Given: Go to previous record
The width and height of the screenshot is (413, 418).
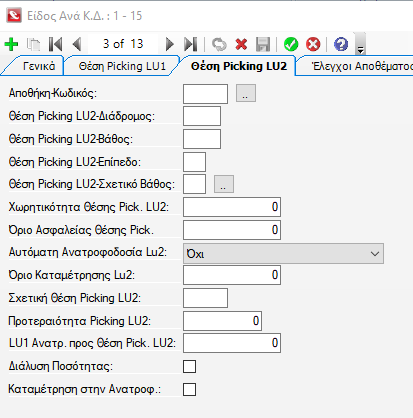Looking at the screenshot, I should [x=77, y=44].
